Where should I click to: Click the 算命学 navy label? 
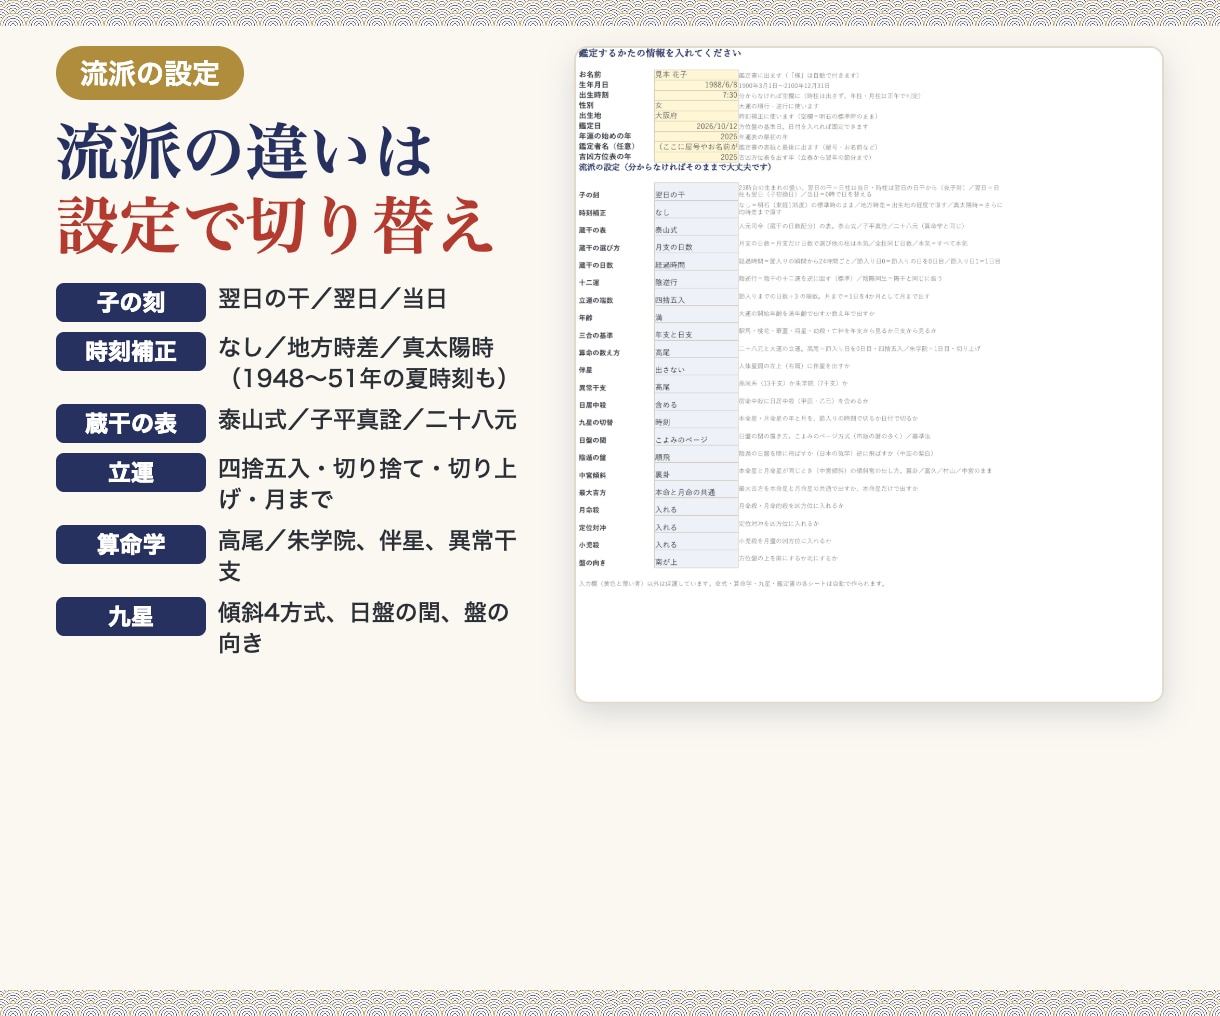pyautogui.click(x=131, y=544)
